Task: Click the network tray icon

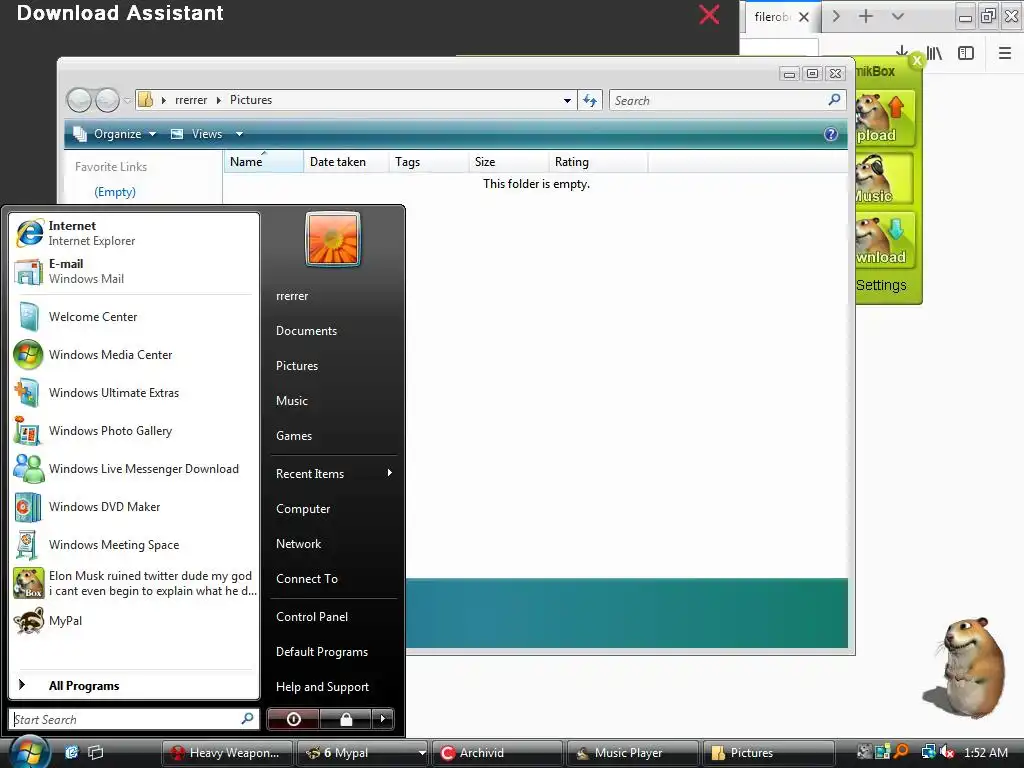Action: coord(928,752)
